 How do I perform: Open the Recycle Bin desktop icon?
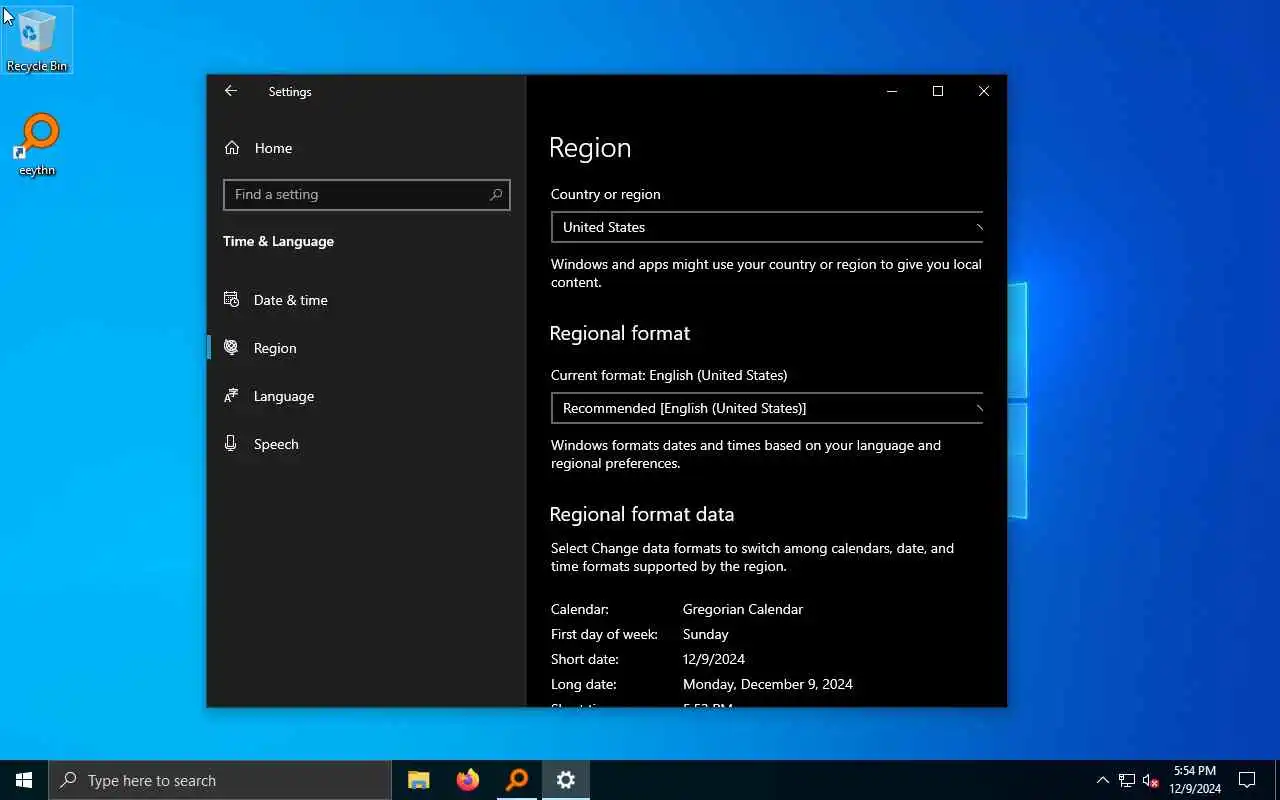(37, 40)
